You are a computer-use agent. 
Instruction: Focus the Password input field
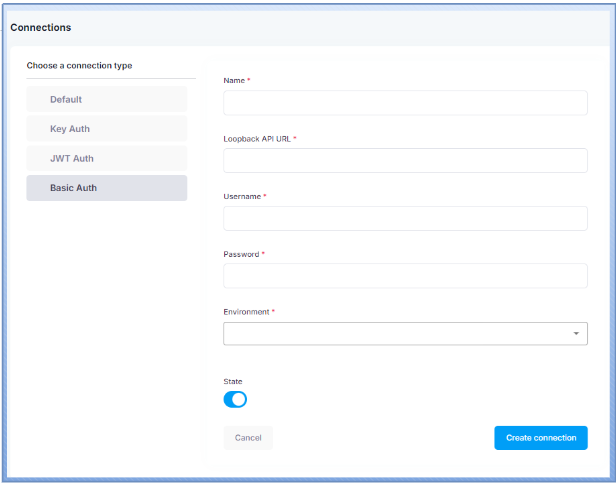pyautogui.click(x=405, y=276)
